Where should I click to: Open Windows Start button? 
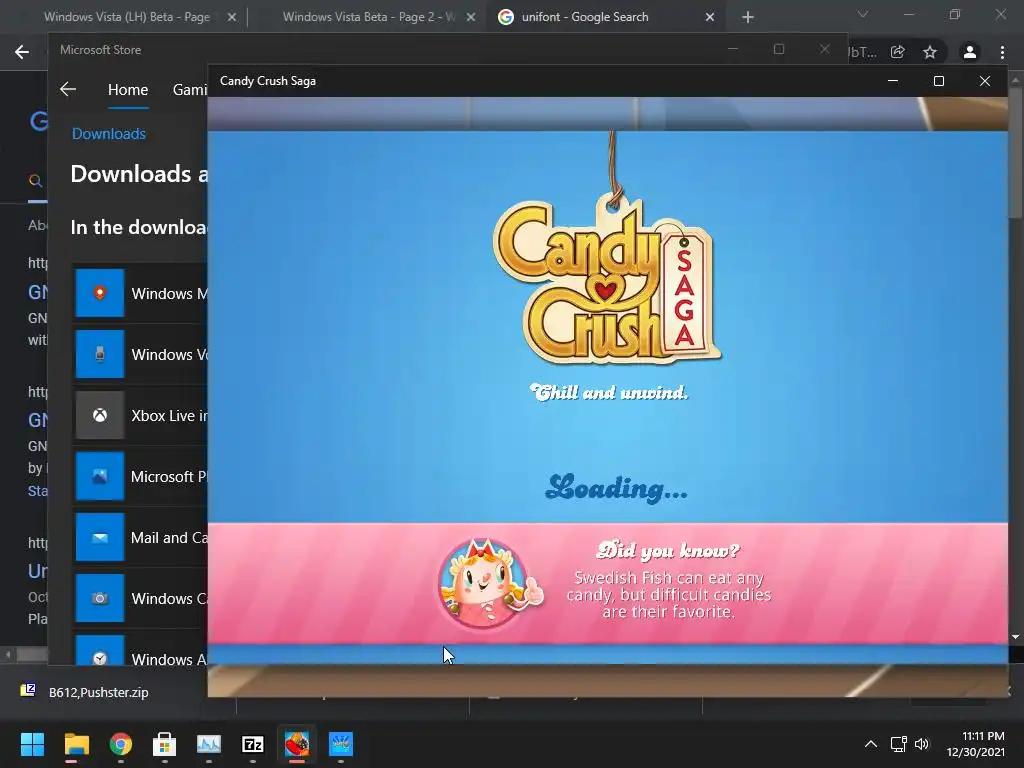click(x=32, y=744)
